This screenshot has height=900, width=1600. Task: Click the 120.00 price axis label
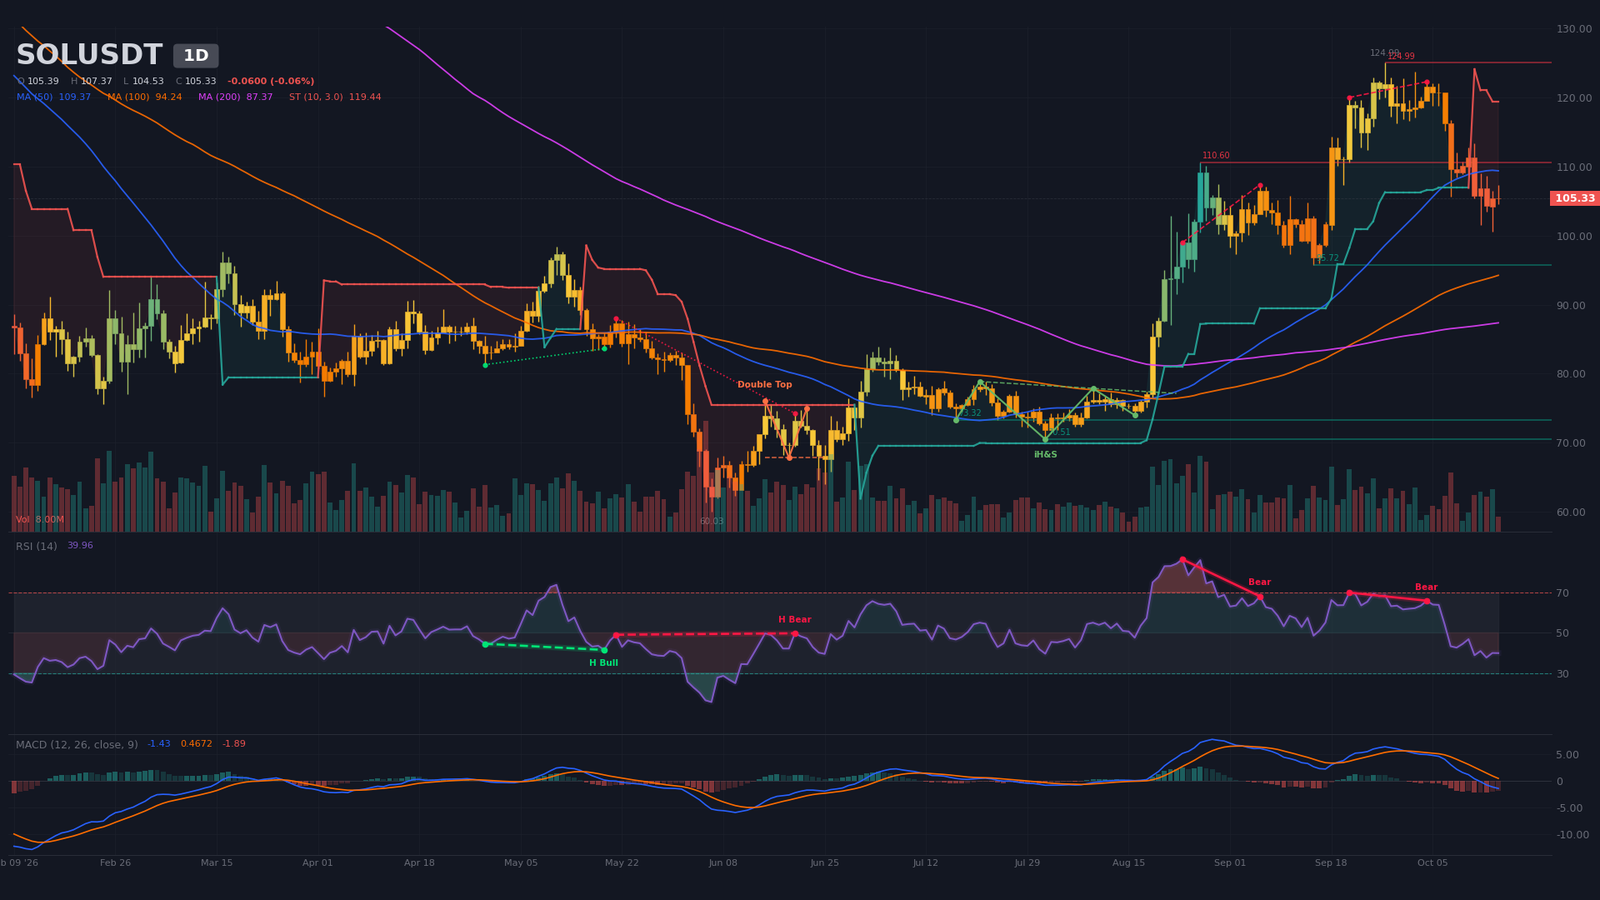1574,98
